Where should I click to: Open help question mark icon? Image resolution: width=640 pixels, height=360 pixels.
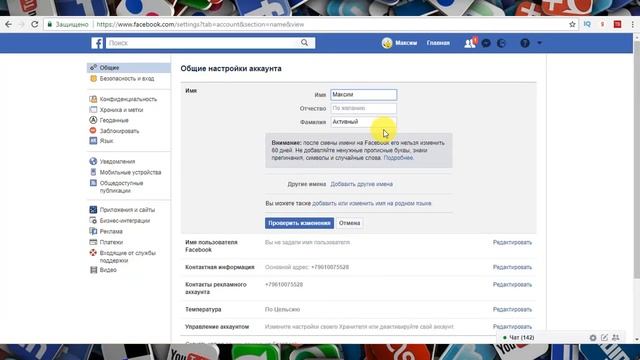pos(525,43)
